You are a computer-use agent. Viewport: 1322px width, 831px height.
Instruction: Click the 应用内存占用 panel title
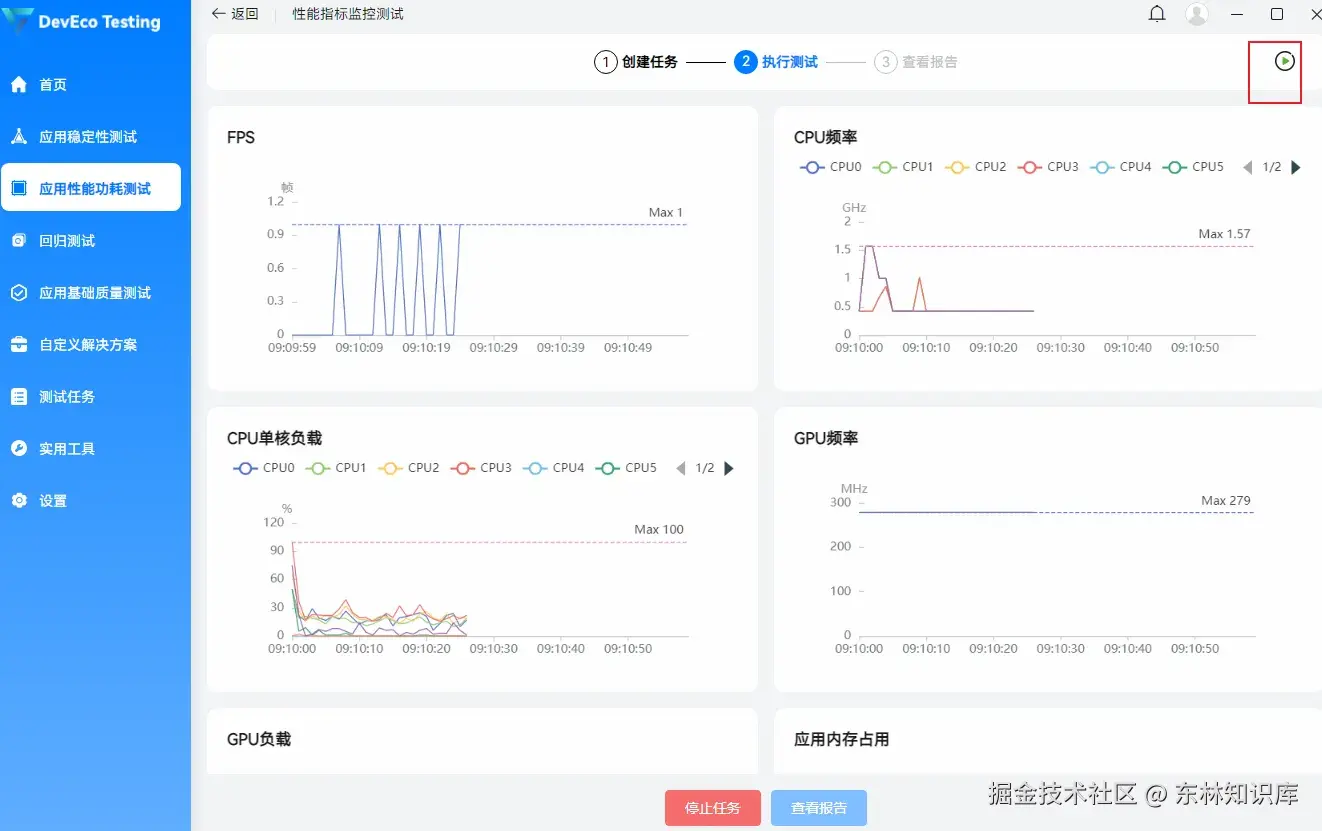pos(841,739)
